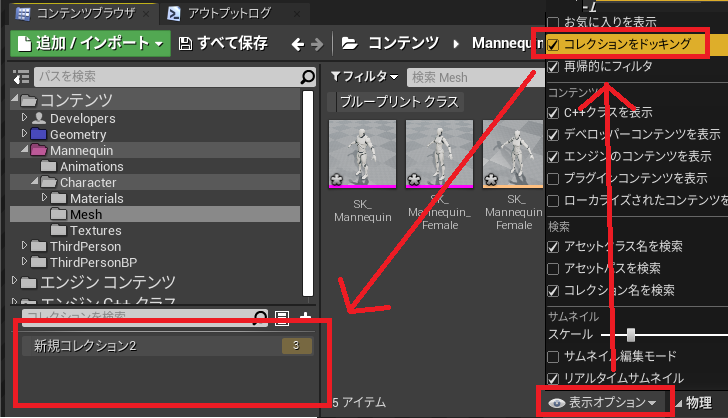This screenshot has width=728, height=418.
Task: Toggle リアルタイムサムネイル checkbox
Action: click(553, 379)
